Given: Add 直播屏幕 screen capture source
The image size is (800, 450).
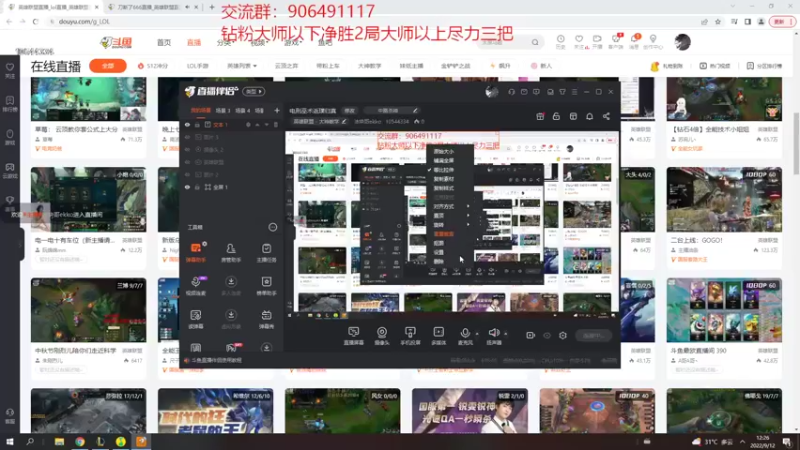Looking at the screenshot, I should coord(354,336).
